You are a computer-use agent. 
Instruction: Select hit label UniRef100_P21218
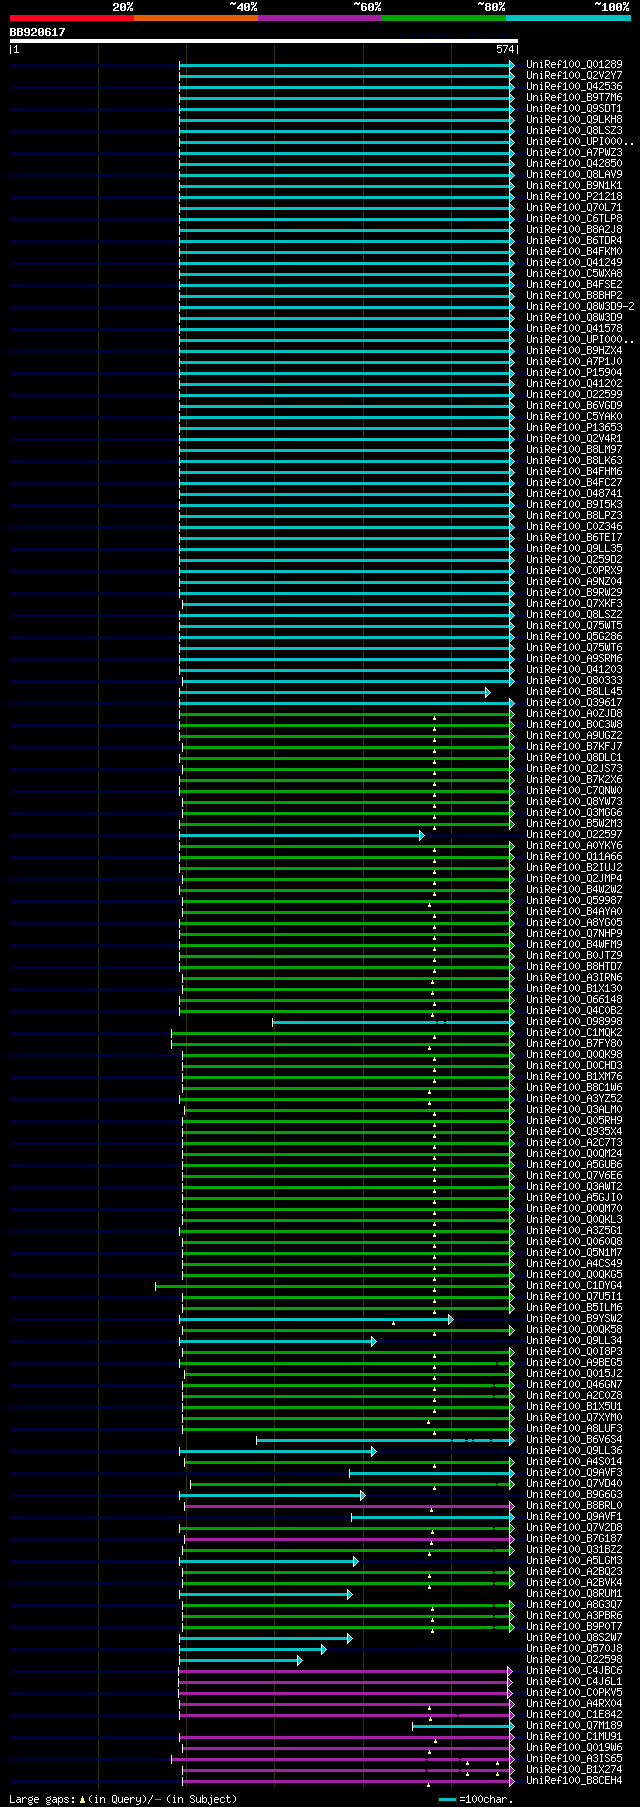[574, 197]
